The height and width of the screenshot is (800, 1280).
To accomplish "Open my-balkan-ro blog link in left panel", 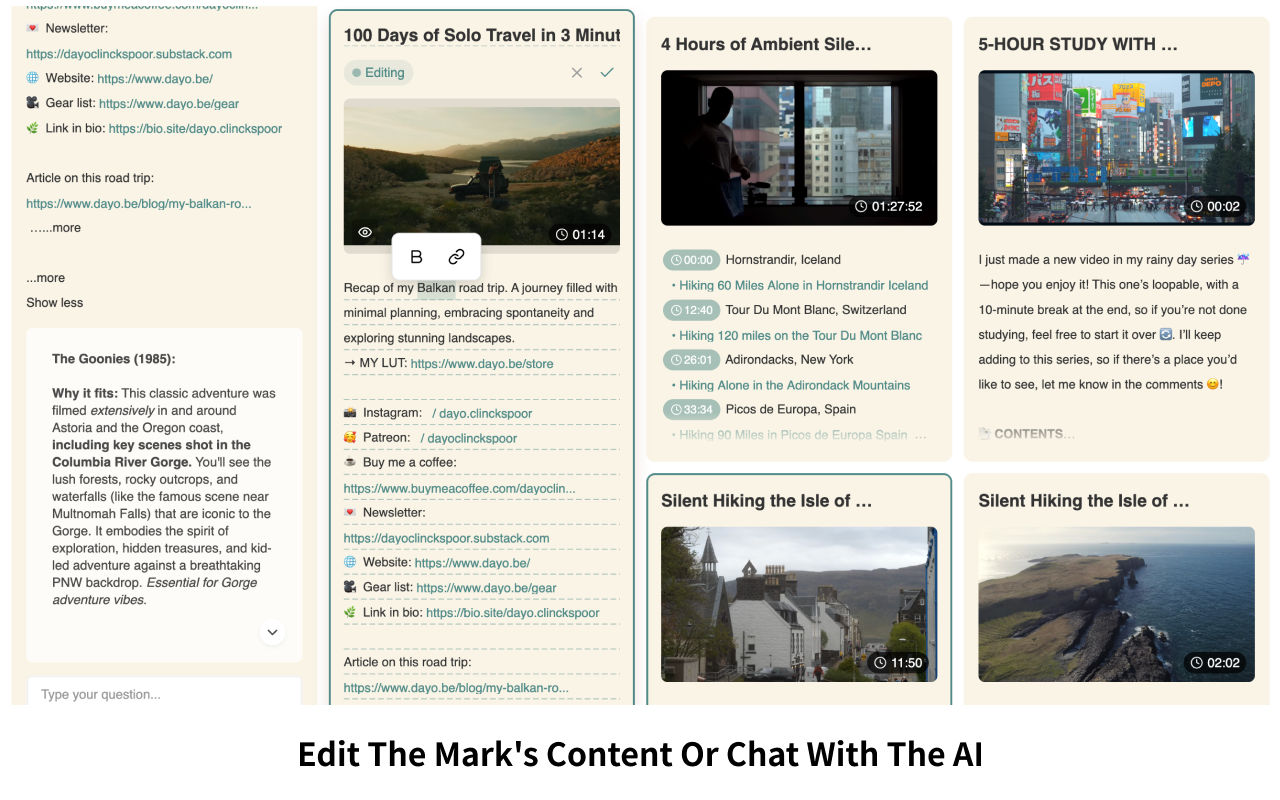I will [x=139, y=204].
